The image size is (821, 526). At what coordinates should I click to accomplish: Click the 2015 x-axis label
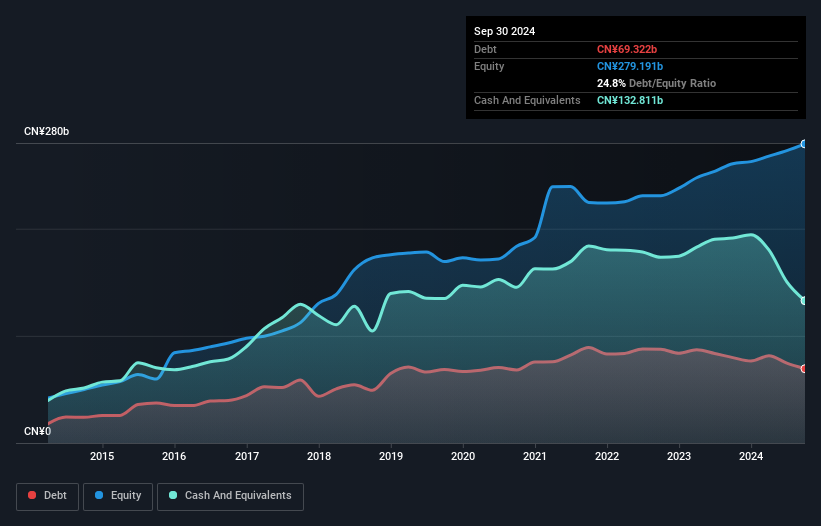coord(102,456)
